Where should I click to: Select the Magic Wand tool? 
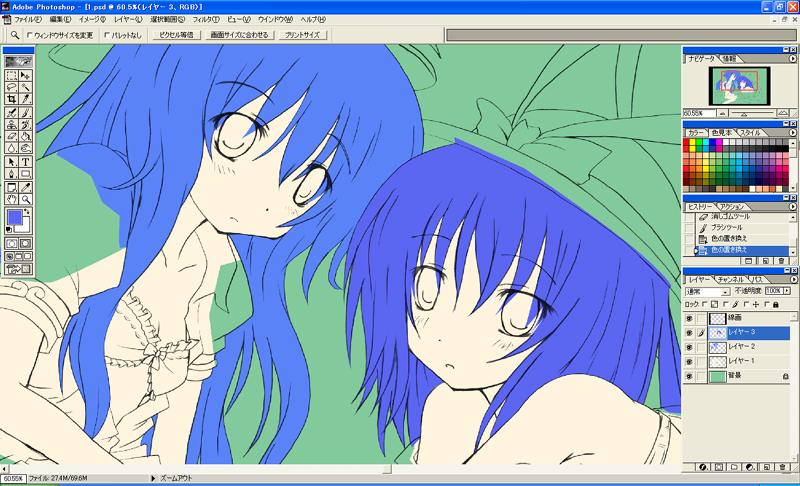coord(25,87)
